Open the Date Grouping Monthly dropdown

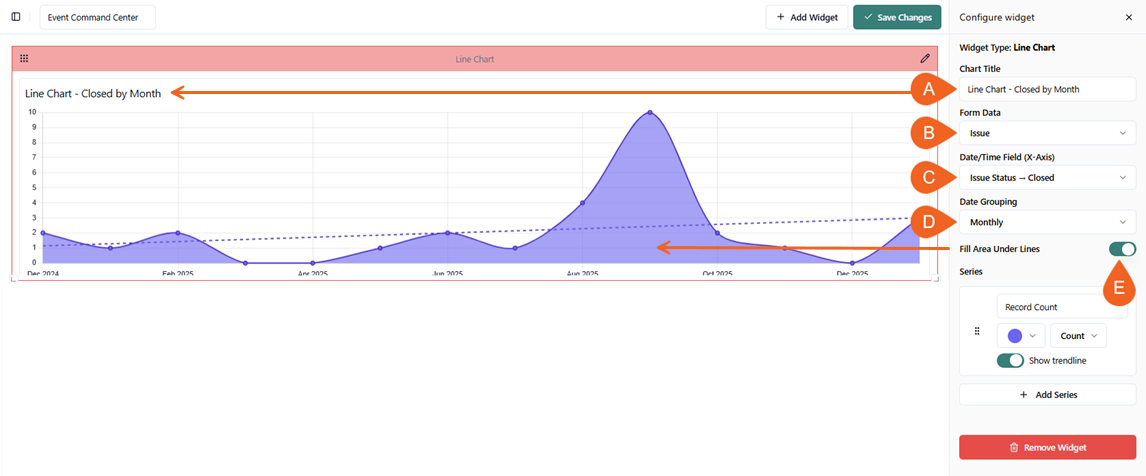(1047, 222)
